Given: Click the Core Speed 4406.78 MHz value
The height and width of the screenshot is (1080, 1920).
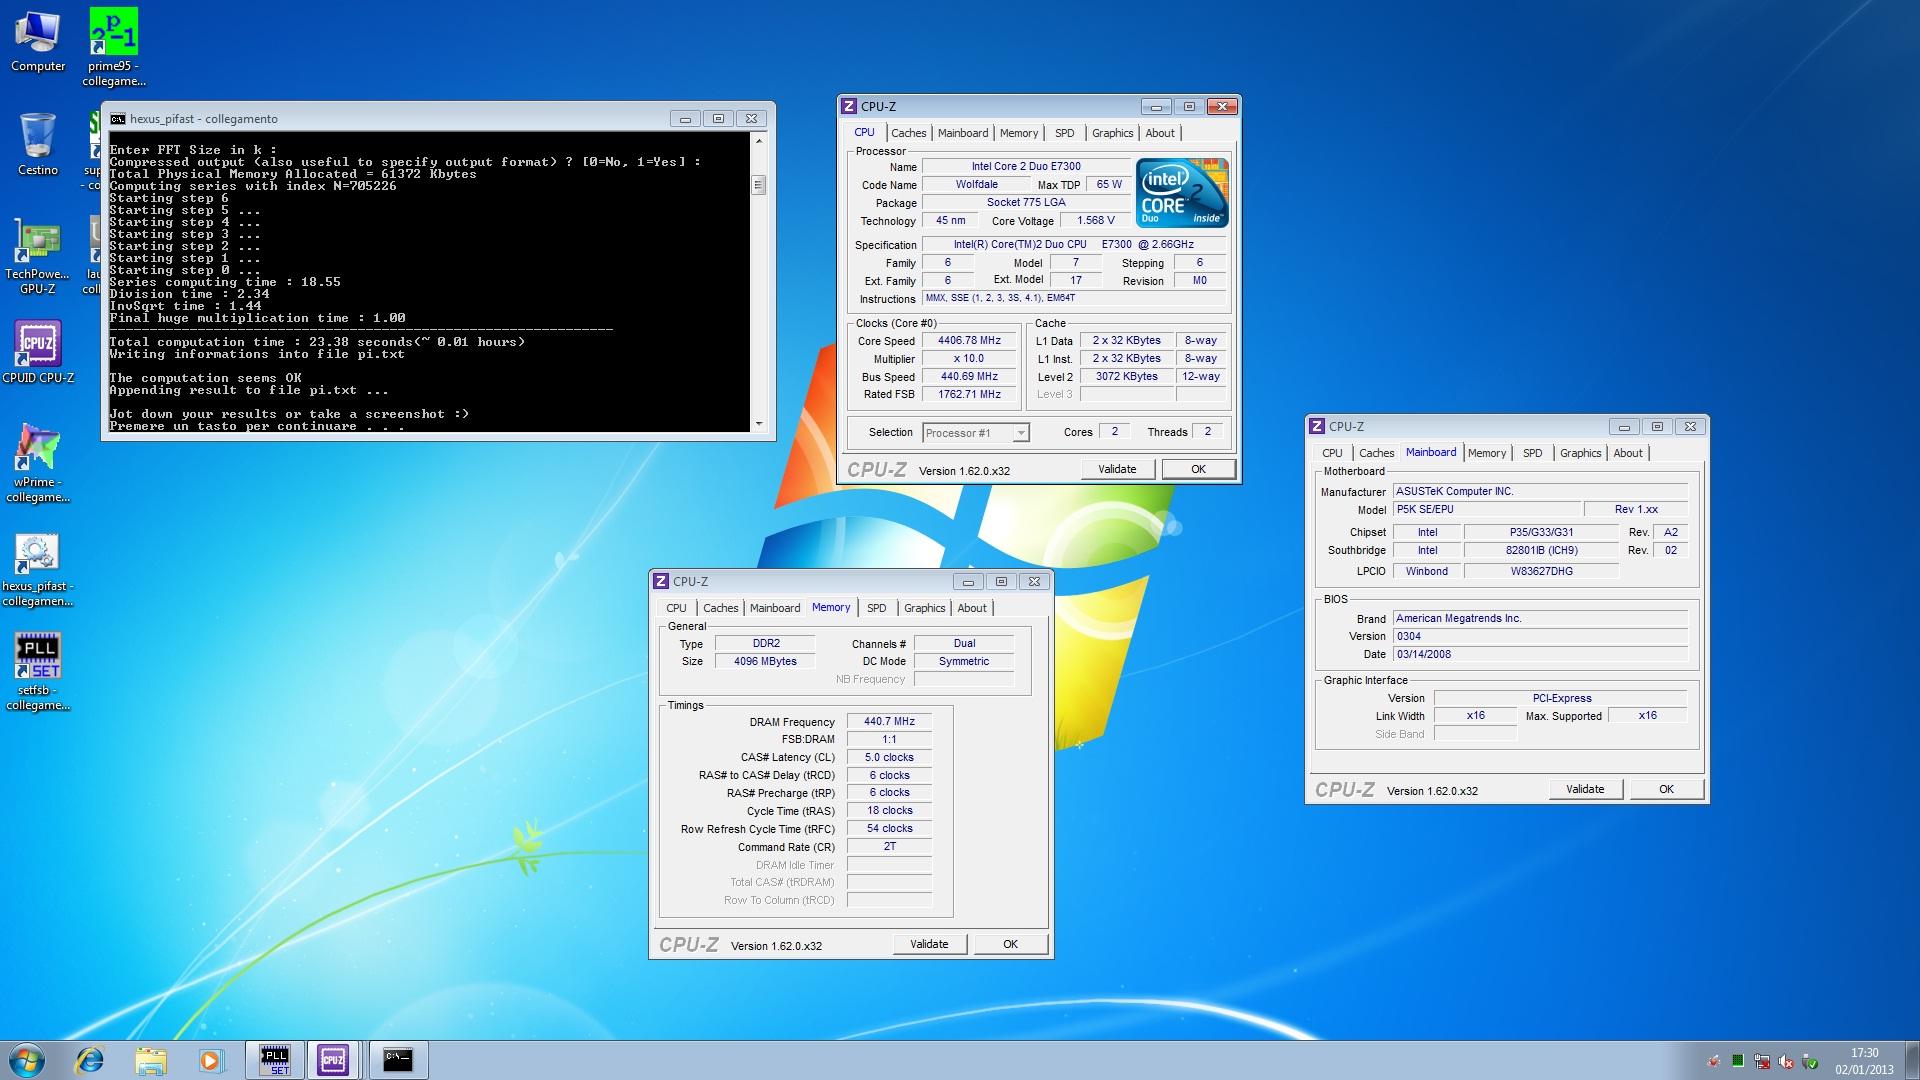Looking at the screenshot, I should 969,341.
